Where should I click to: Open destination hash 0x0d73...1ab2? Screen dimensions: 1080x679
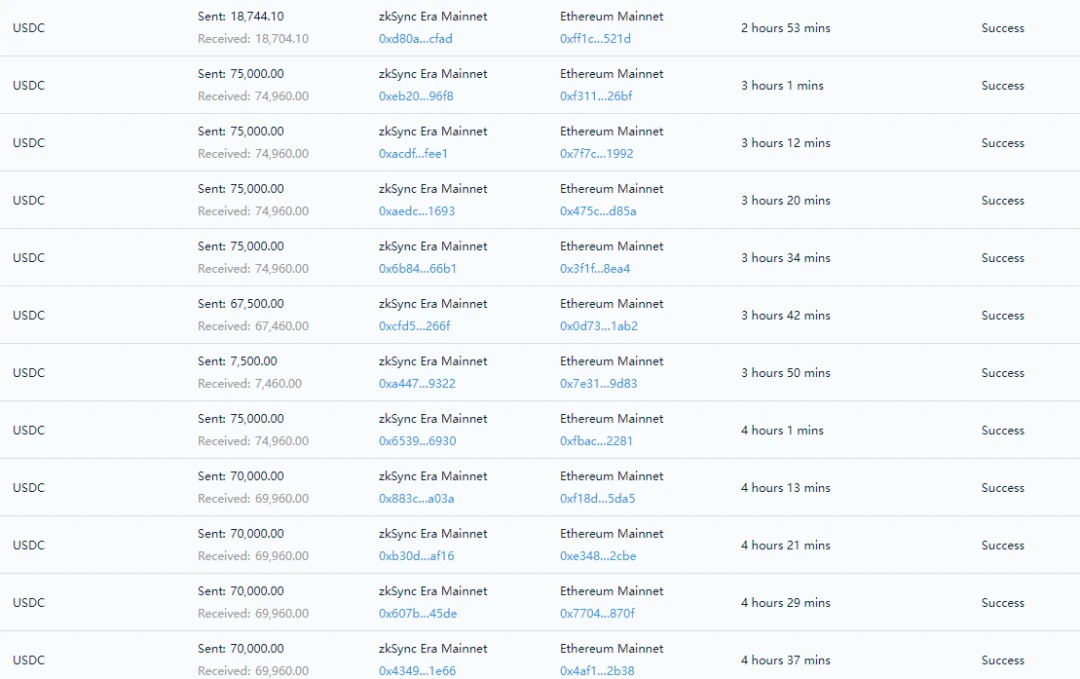pos(599,326)
